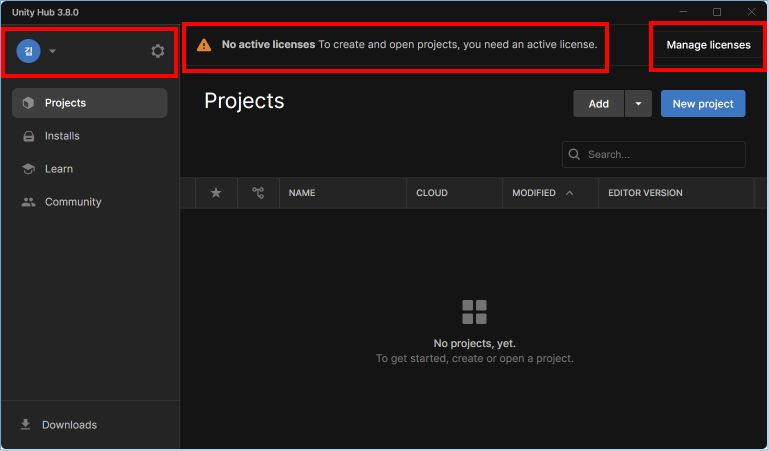Screen dimensions: 769x451
Task: Select Projects in the sidebar
Action: pyautogui.click(x=90, y=103)
